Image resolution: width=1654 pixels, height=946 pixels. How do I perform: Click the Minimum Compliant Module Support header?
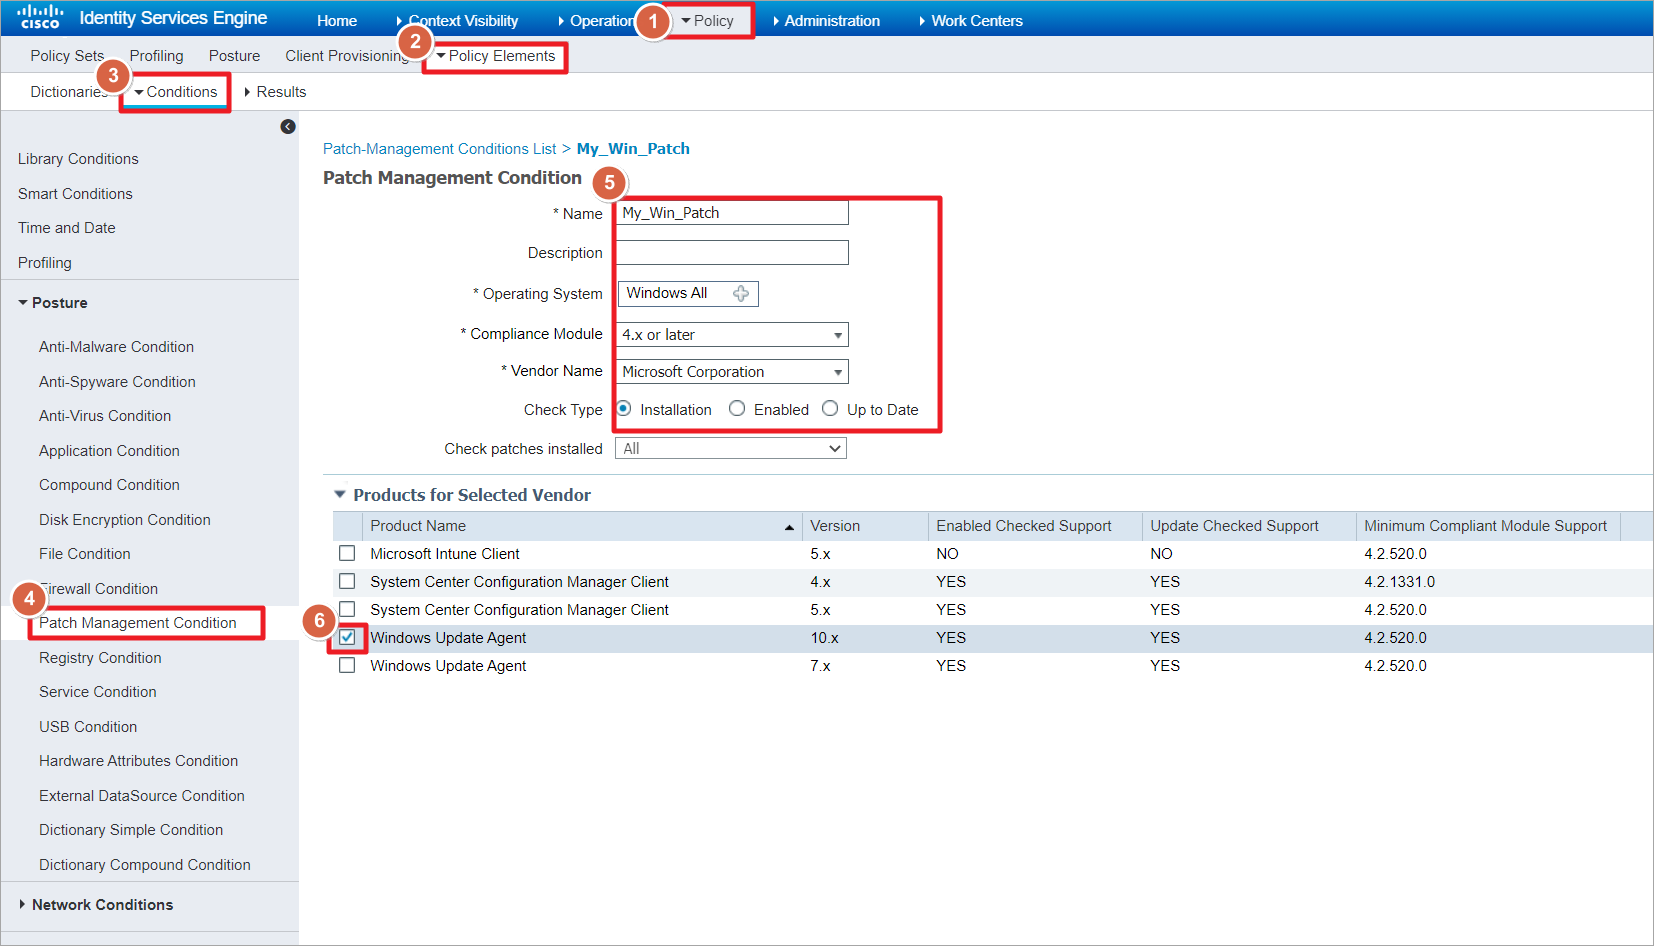coord(1485,526)
